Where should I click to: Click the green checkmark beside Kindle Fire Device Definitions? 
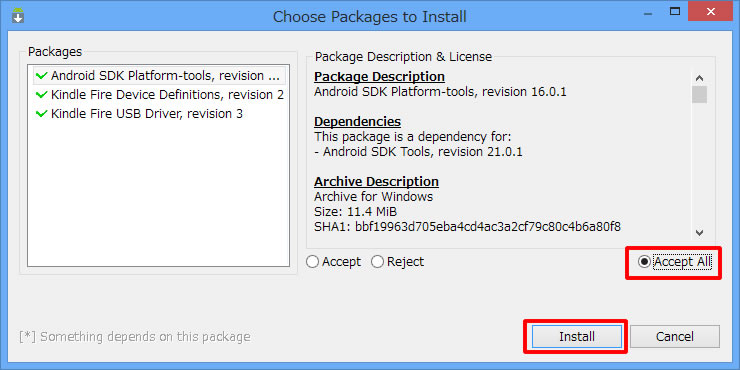coord(42,95)
